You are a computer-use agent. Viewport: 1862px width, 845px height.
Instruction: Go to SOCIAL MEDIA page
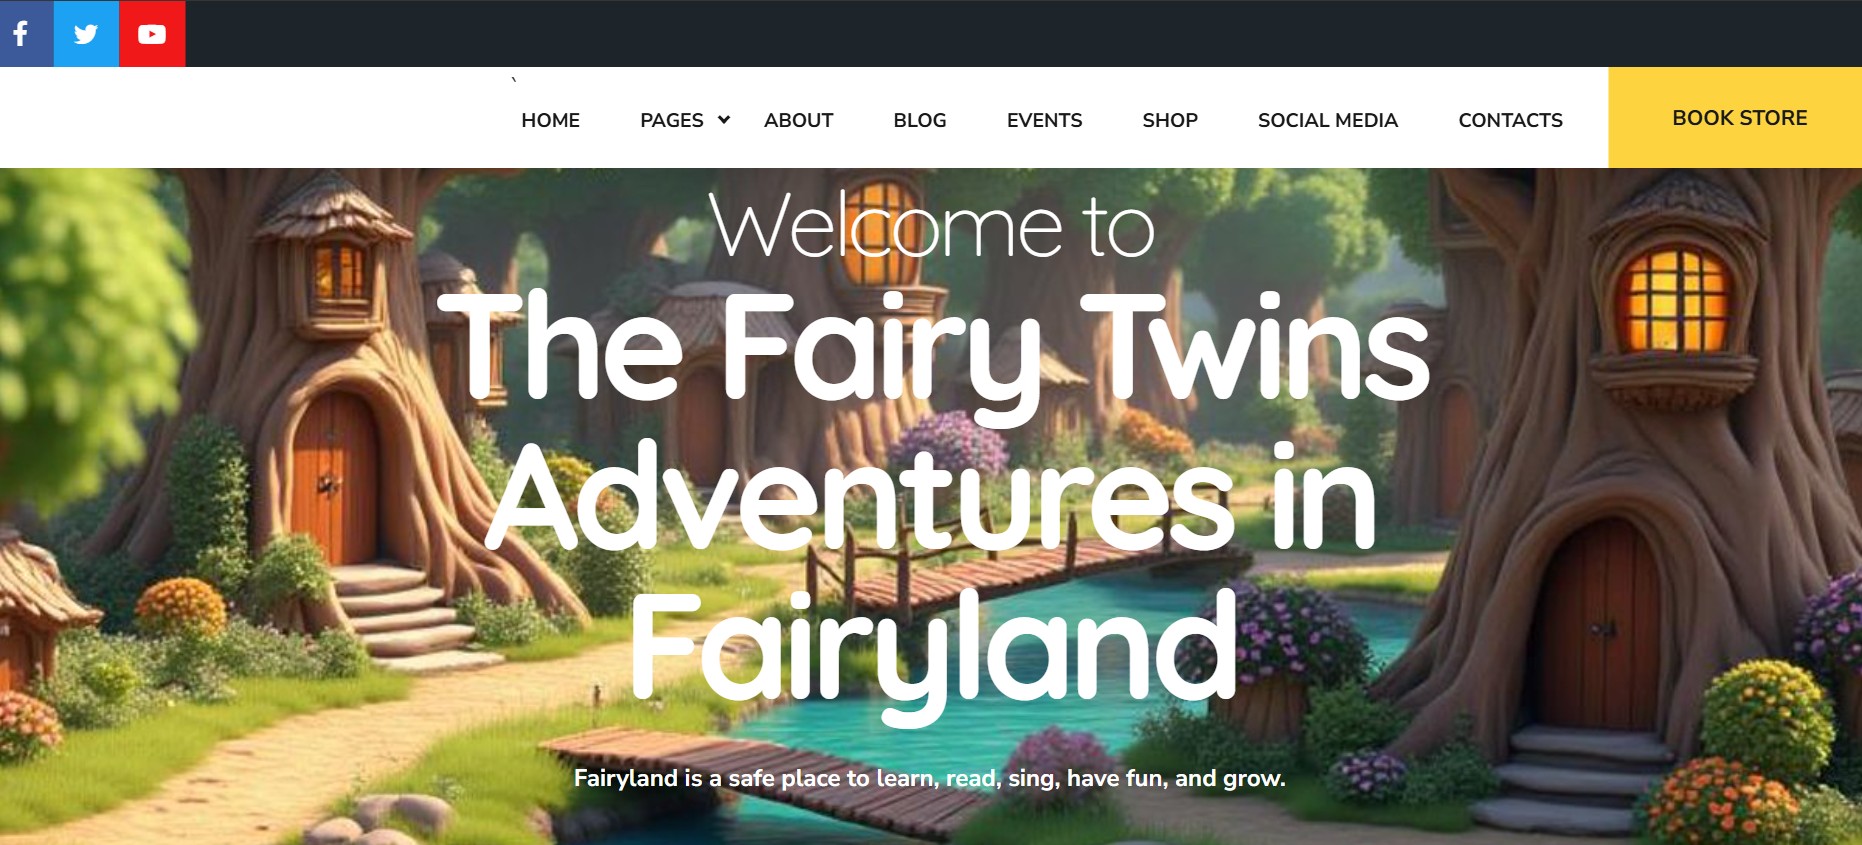[x=1327, y=120]
